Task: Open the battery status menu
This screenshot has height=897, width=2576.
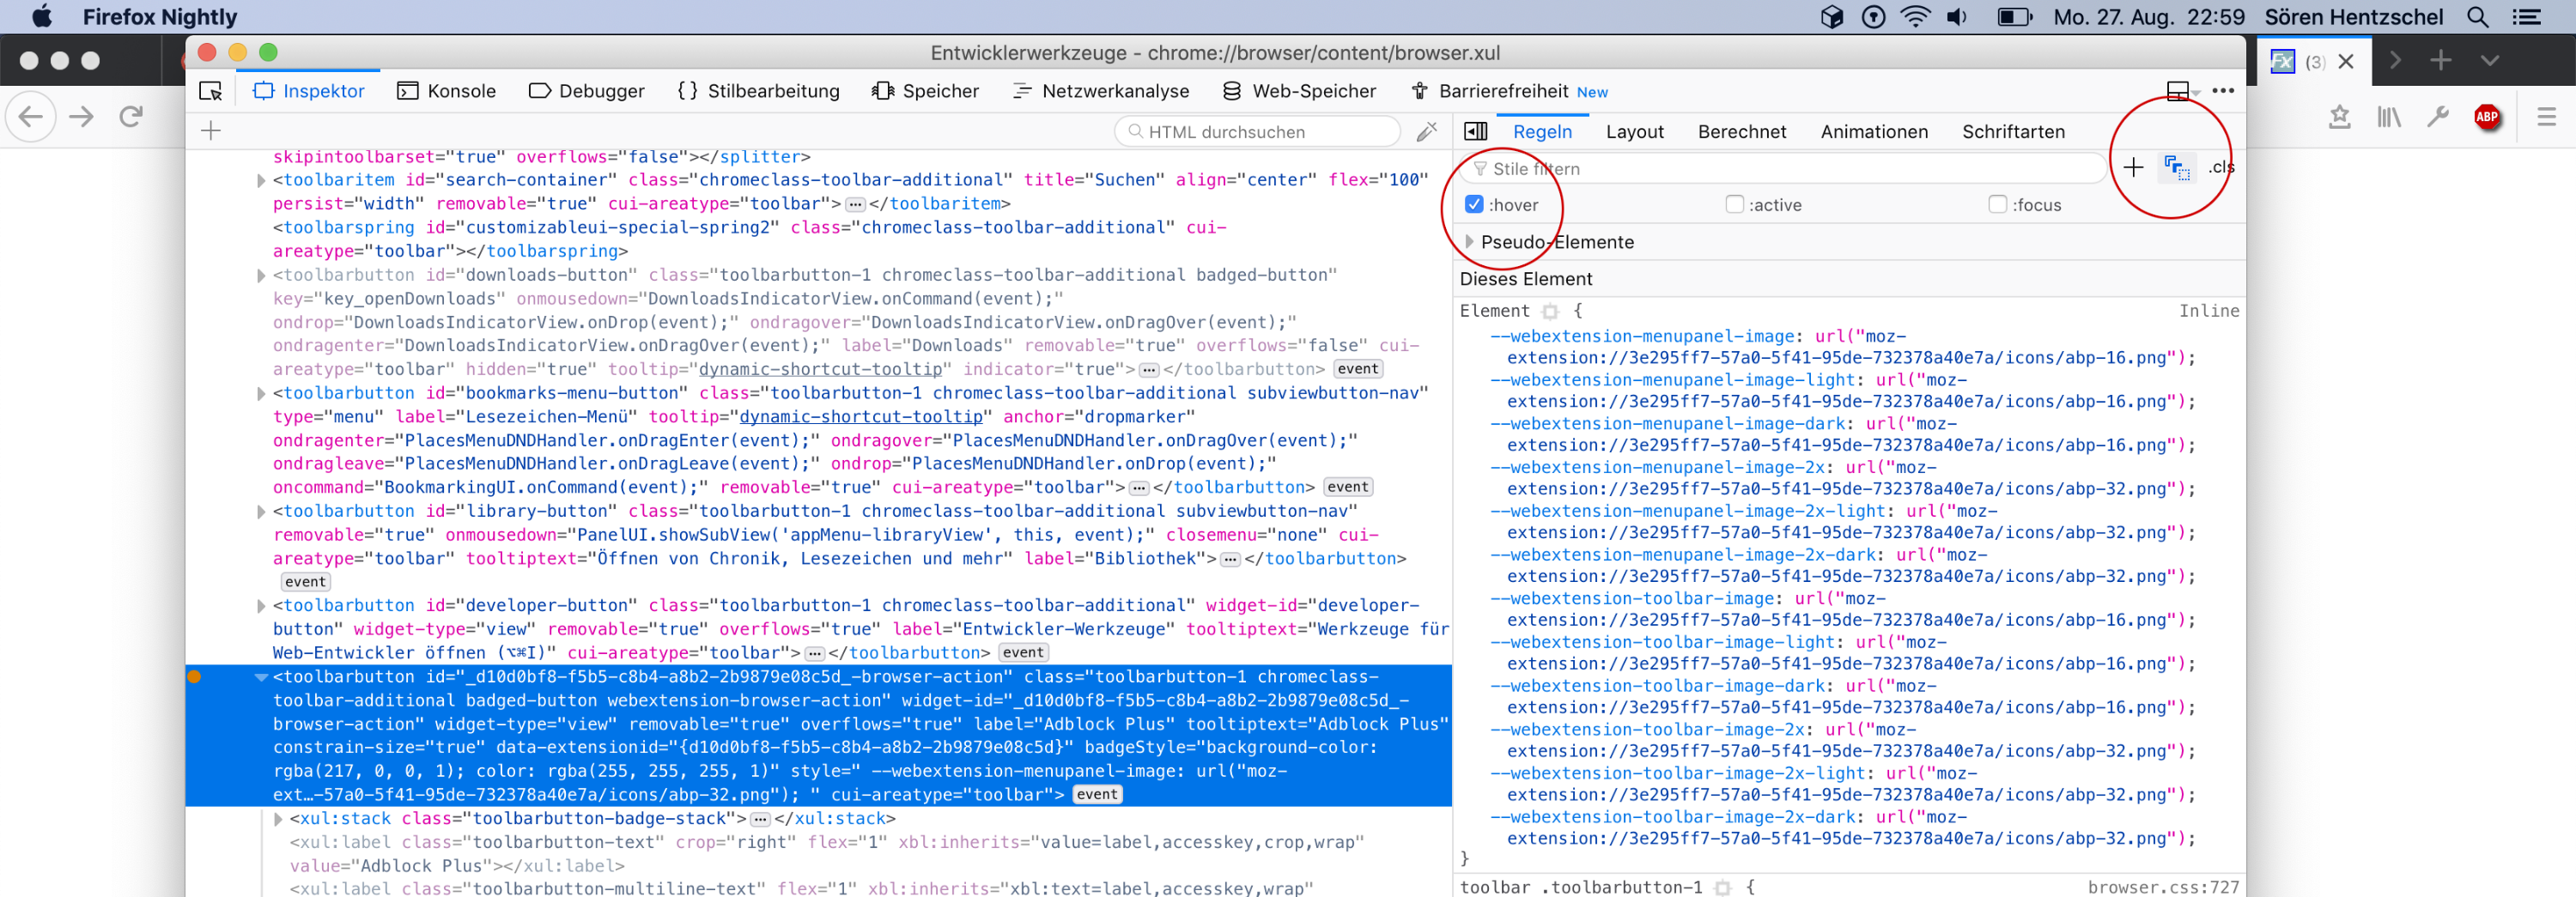Action: (x=2014, y=17)
